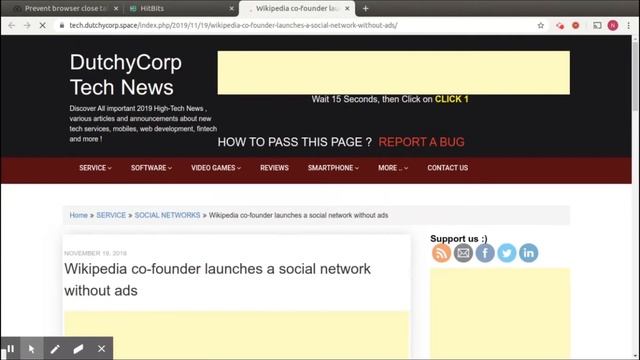Open the red circular extension icon

click(576, 25)
